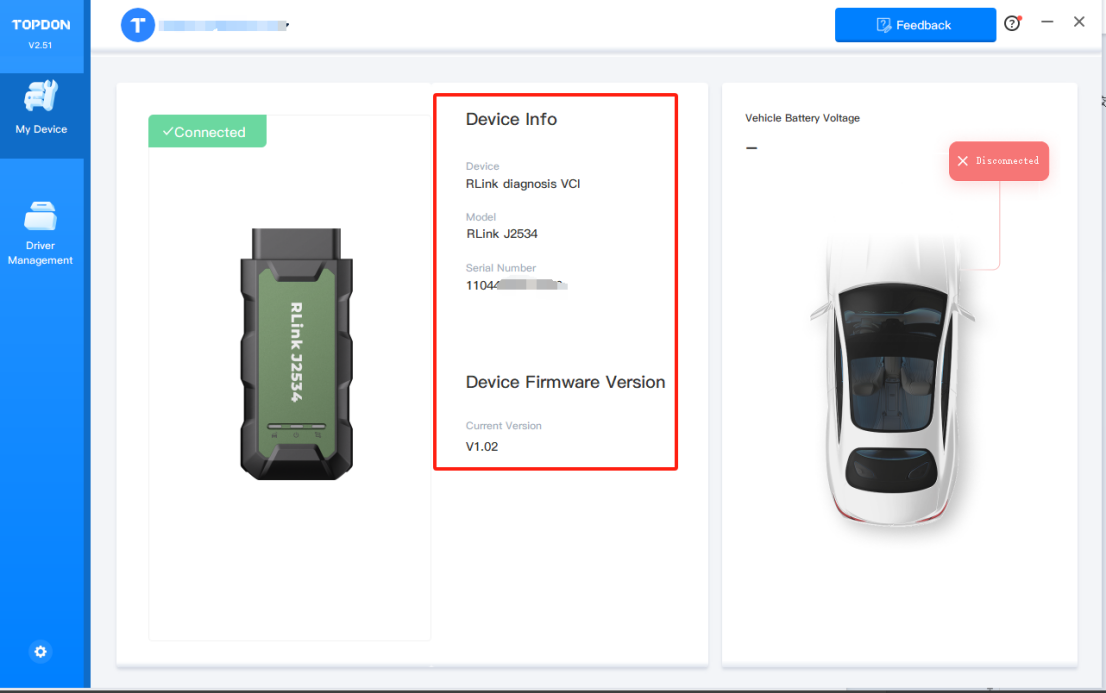The image size is (1106, 693).
Task: Click the serial number value
Action: [x=516, y=285]
